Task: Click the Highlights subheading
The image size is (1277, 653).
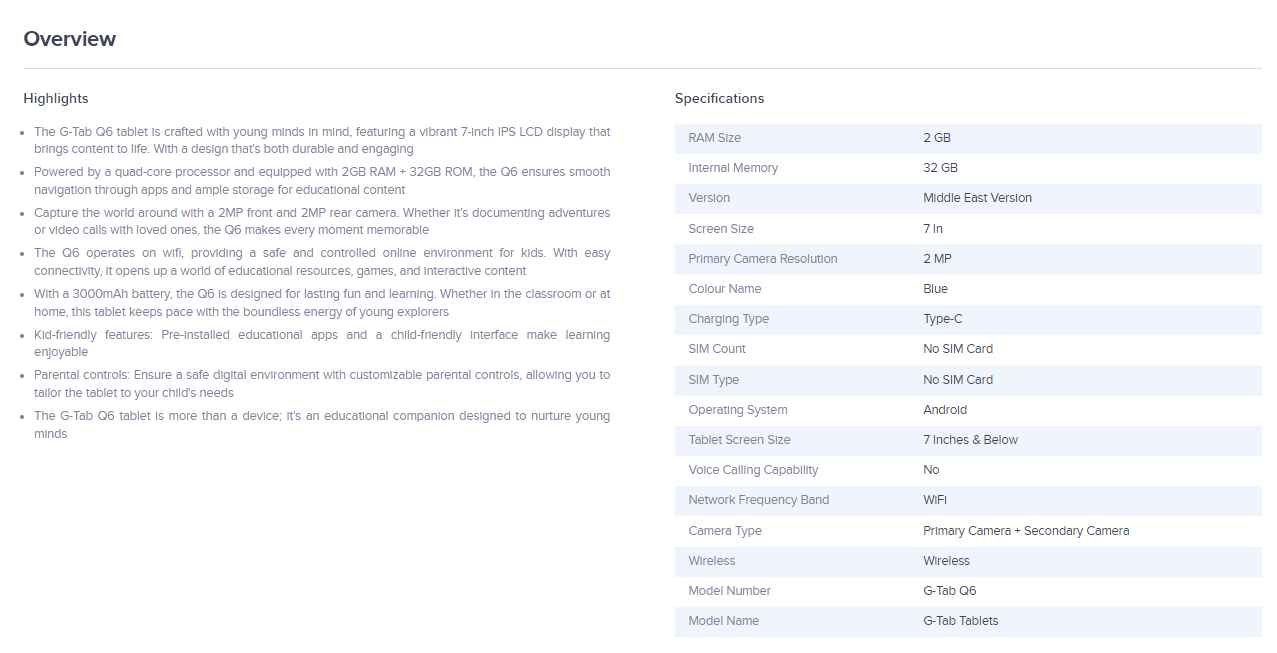Action: [x=56, y=98]
